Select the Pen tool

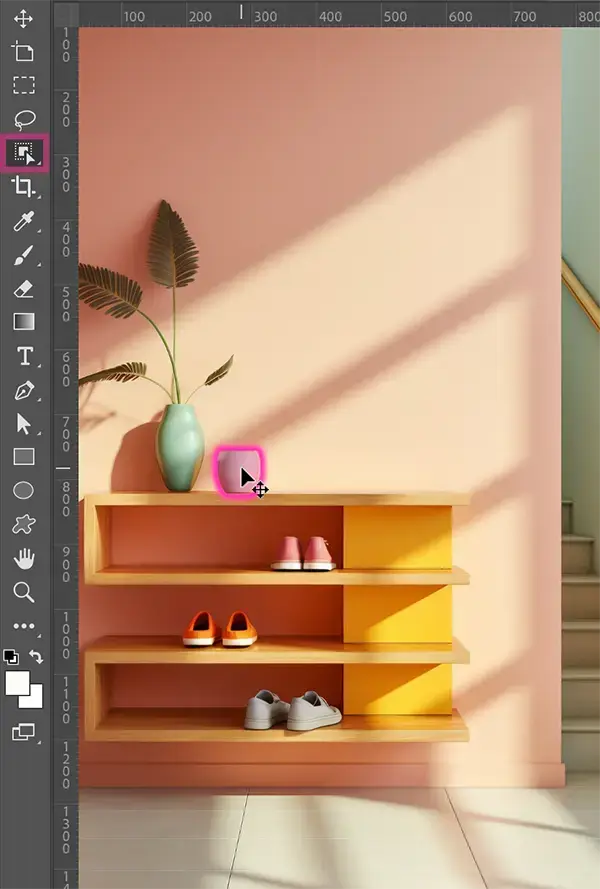(24, 390)
